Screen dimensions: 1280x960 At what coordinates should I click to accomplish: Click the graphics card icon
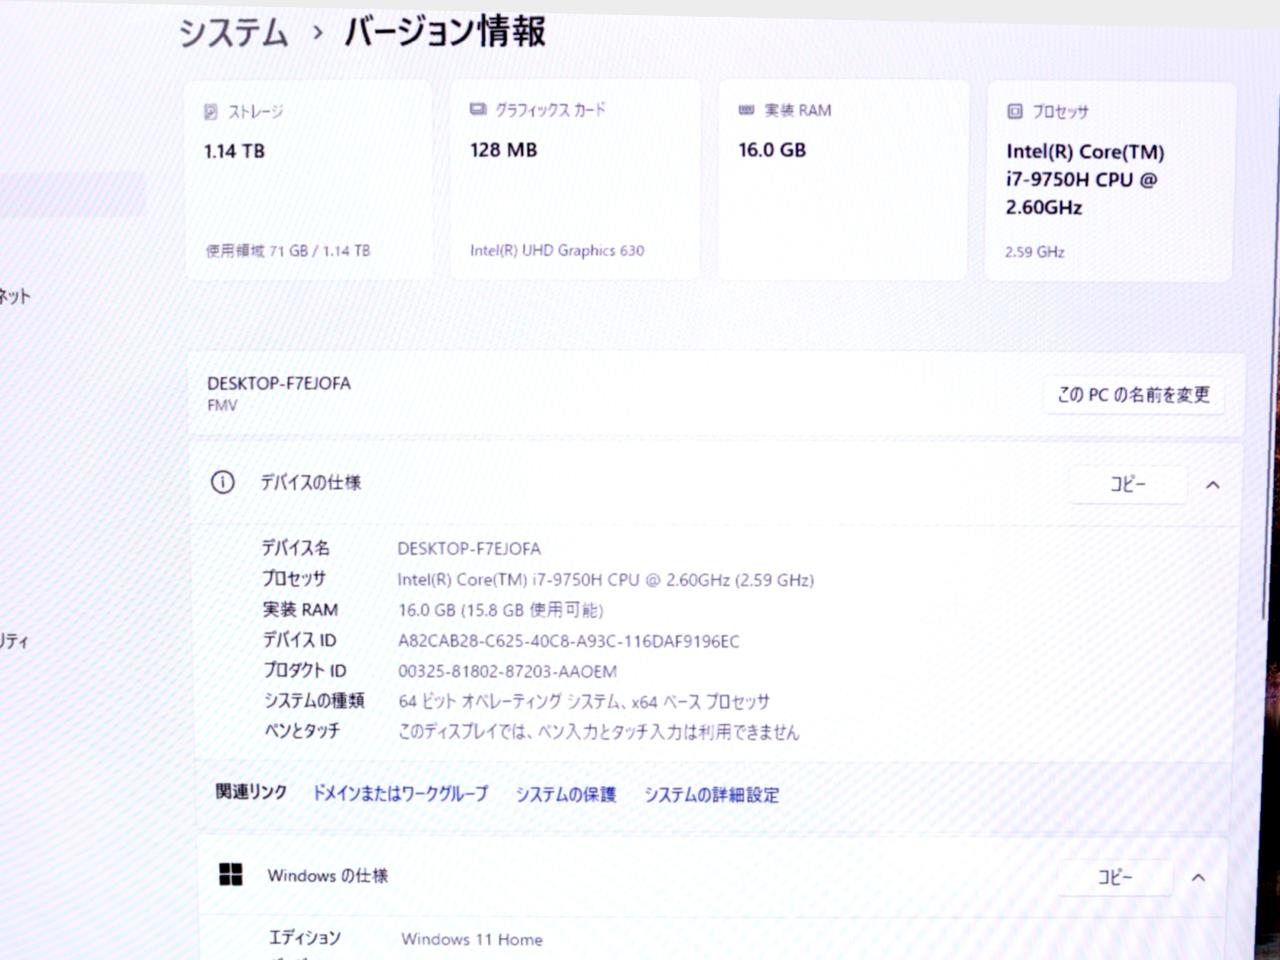[x=478, y=110]
